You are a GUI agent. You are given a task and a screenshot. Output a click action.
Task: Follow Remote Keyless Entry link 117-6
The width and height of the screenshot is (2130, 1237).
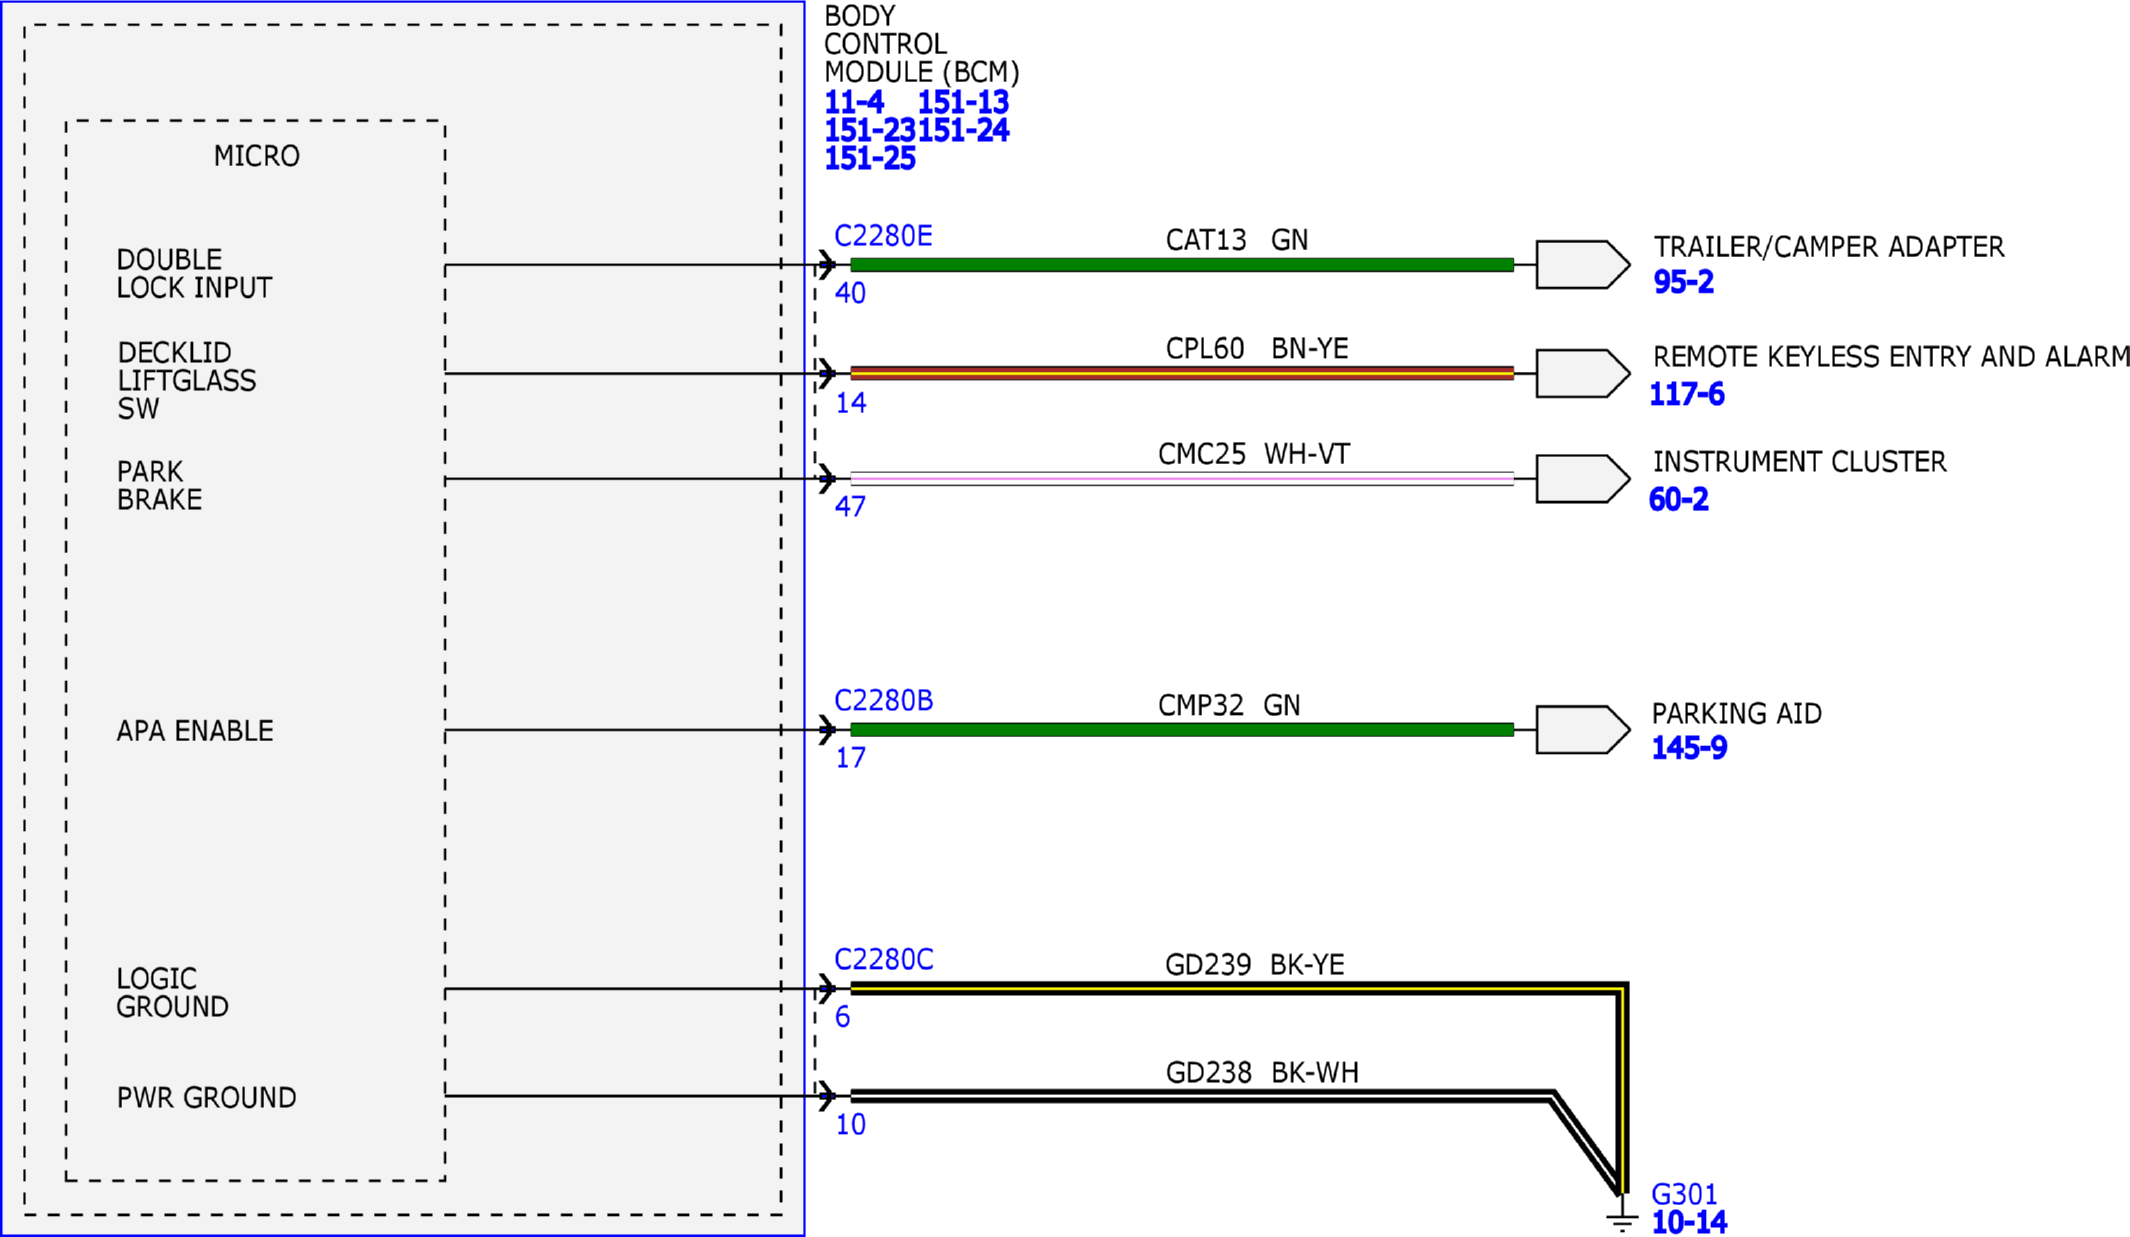(1687, 394)
